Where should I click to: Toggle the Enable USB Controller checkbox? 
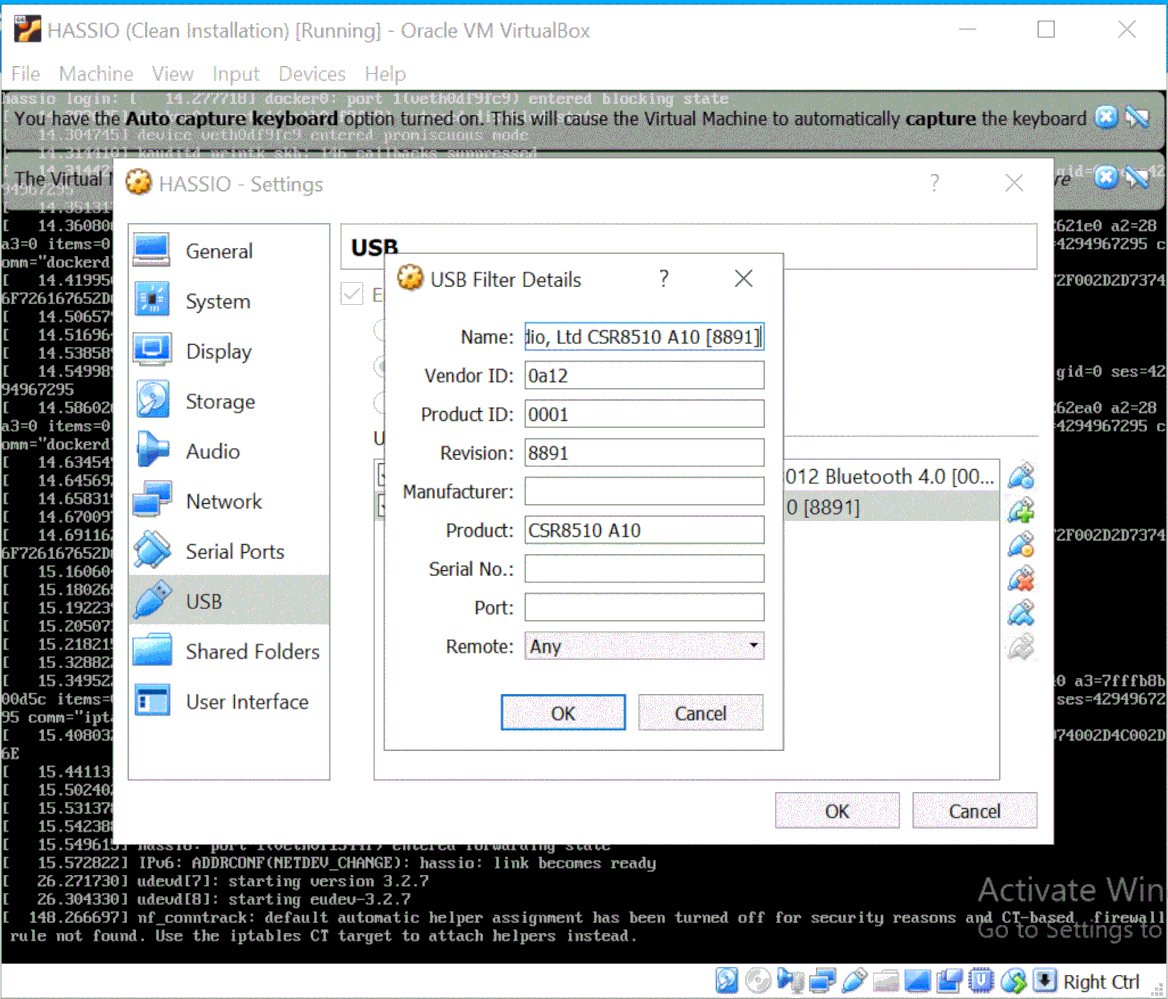[x=352, y=294]
